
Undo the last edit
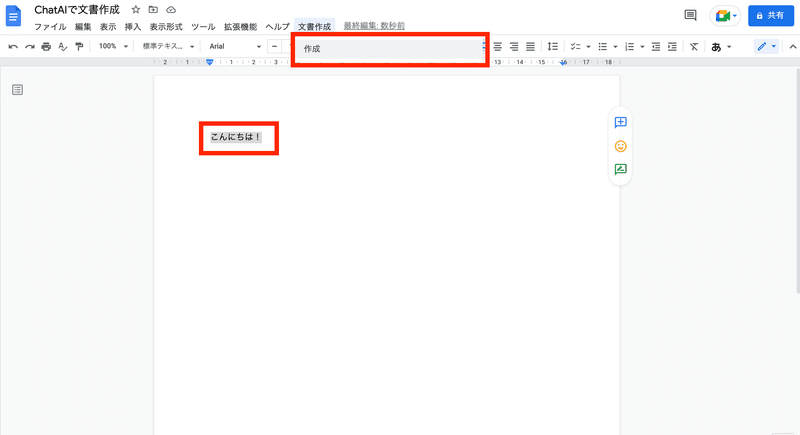[13, 47]
